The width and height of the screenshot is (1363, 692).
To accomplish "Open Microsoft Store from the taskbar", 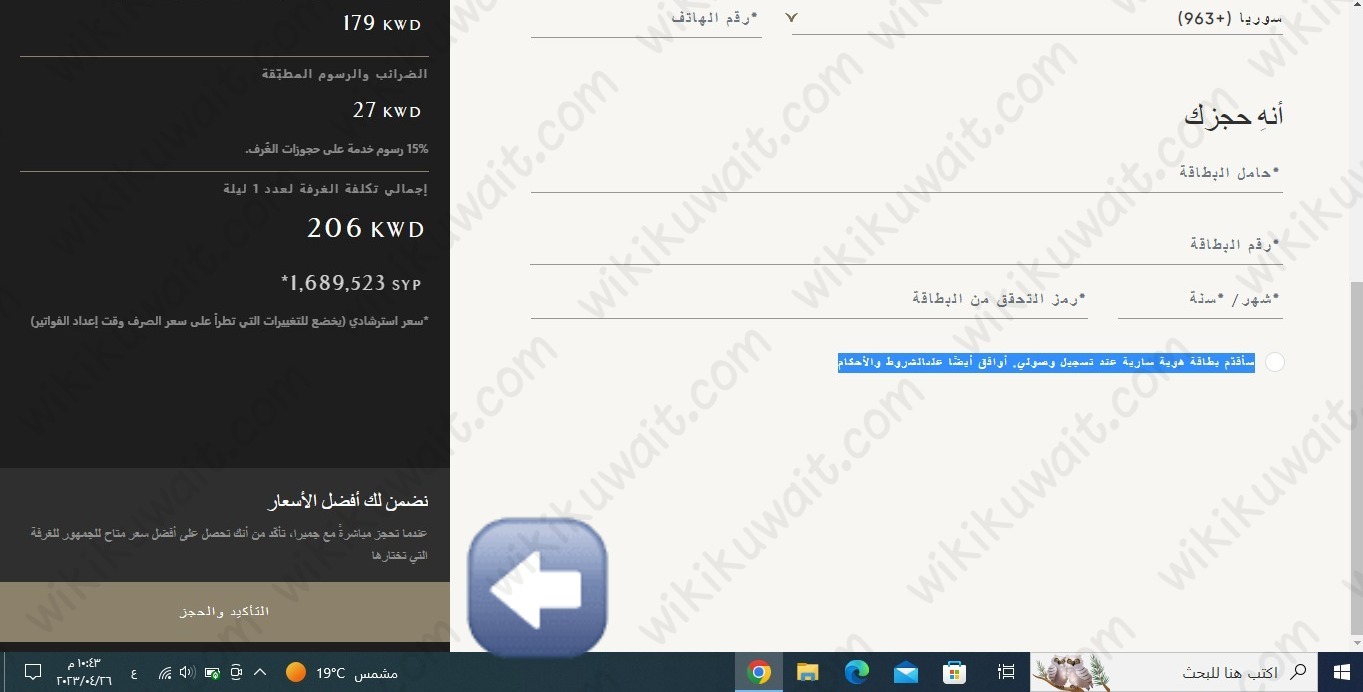I will coord(955,672).
